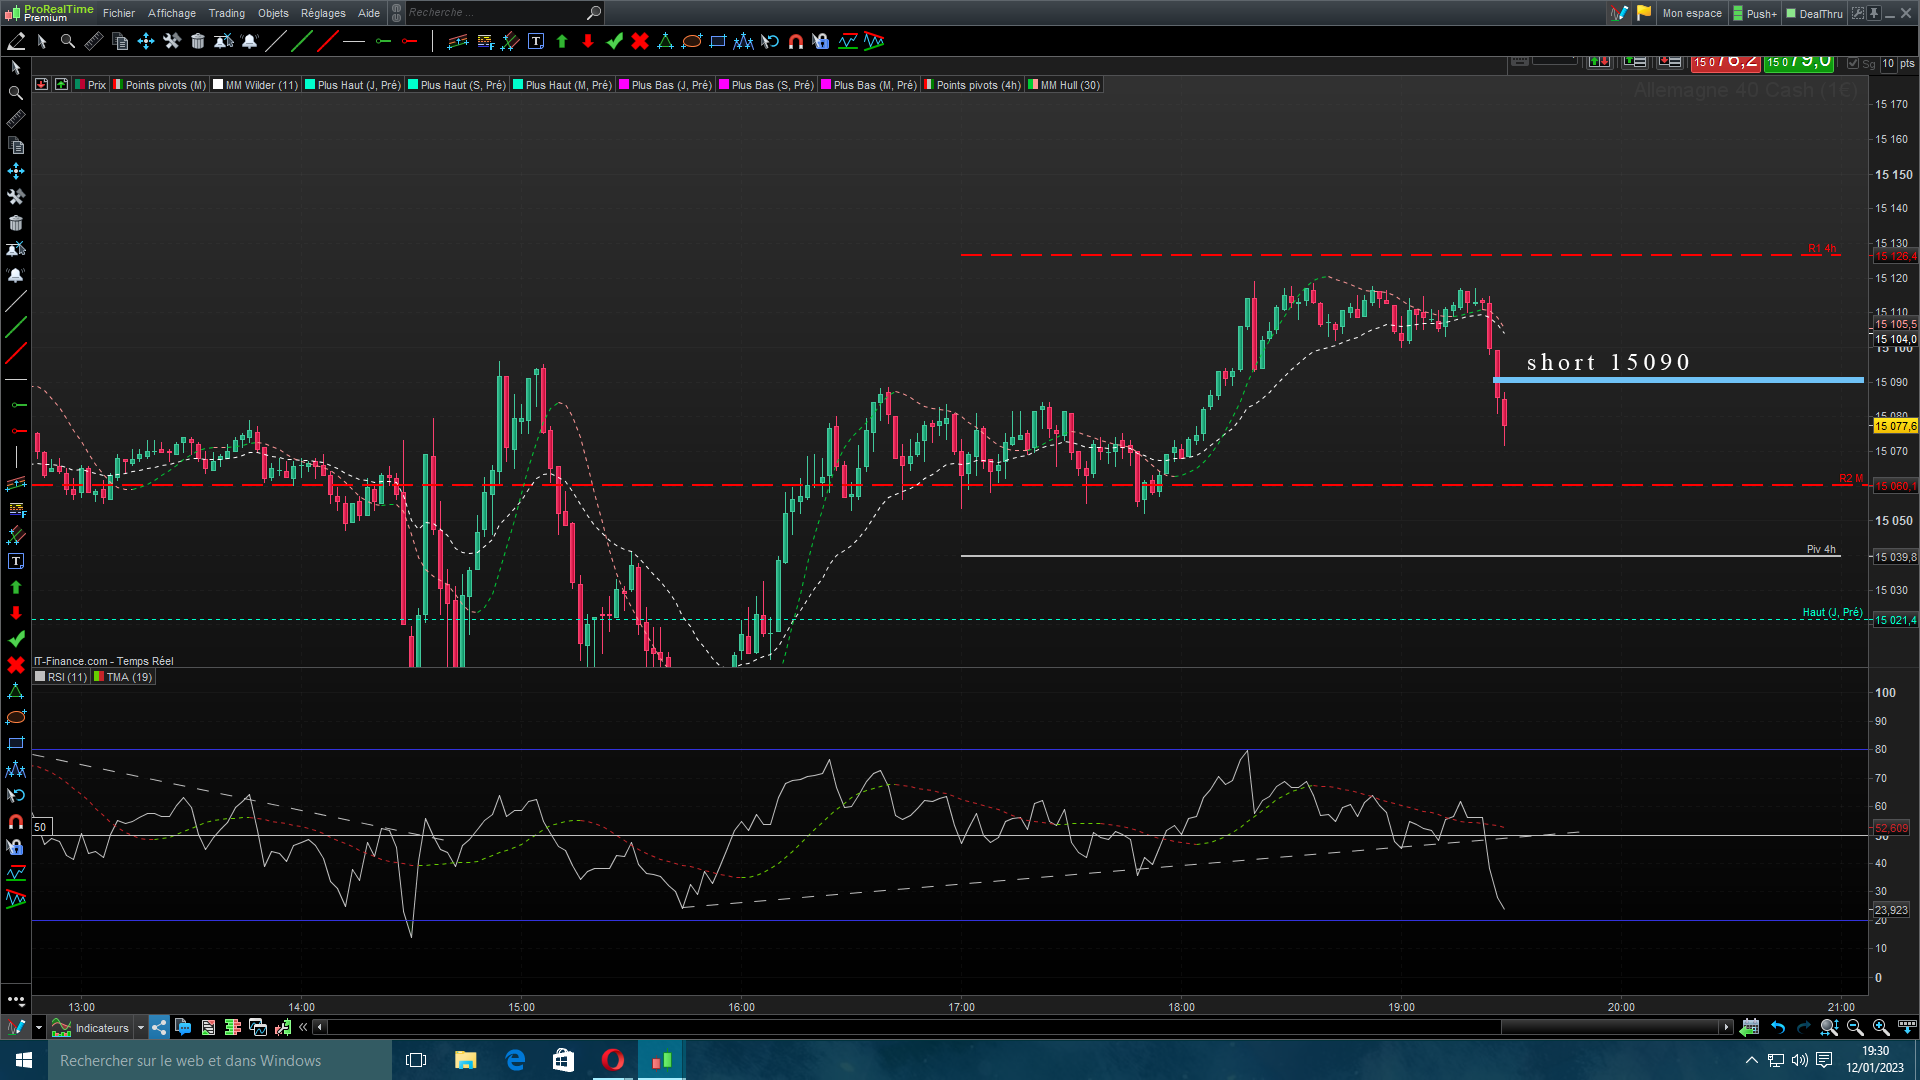
Task: Click the alert bell icon in toolbar
Action: 250,42
